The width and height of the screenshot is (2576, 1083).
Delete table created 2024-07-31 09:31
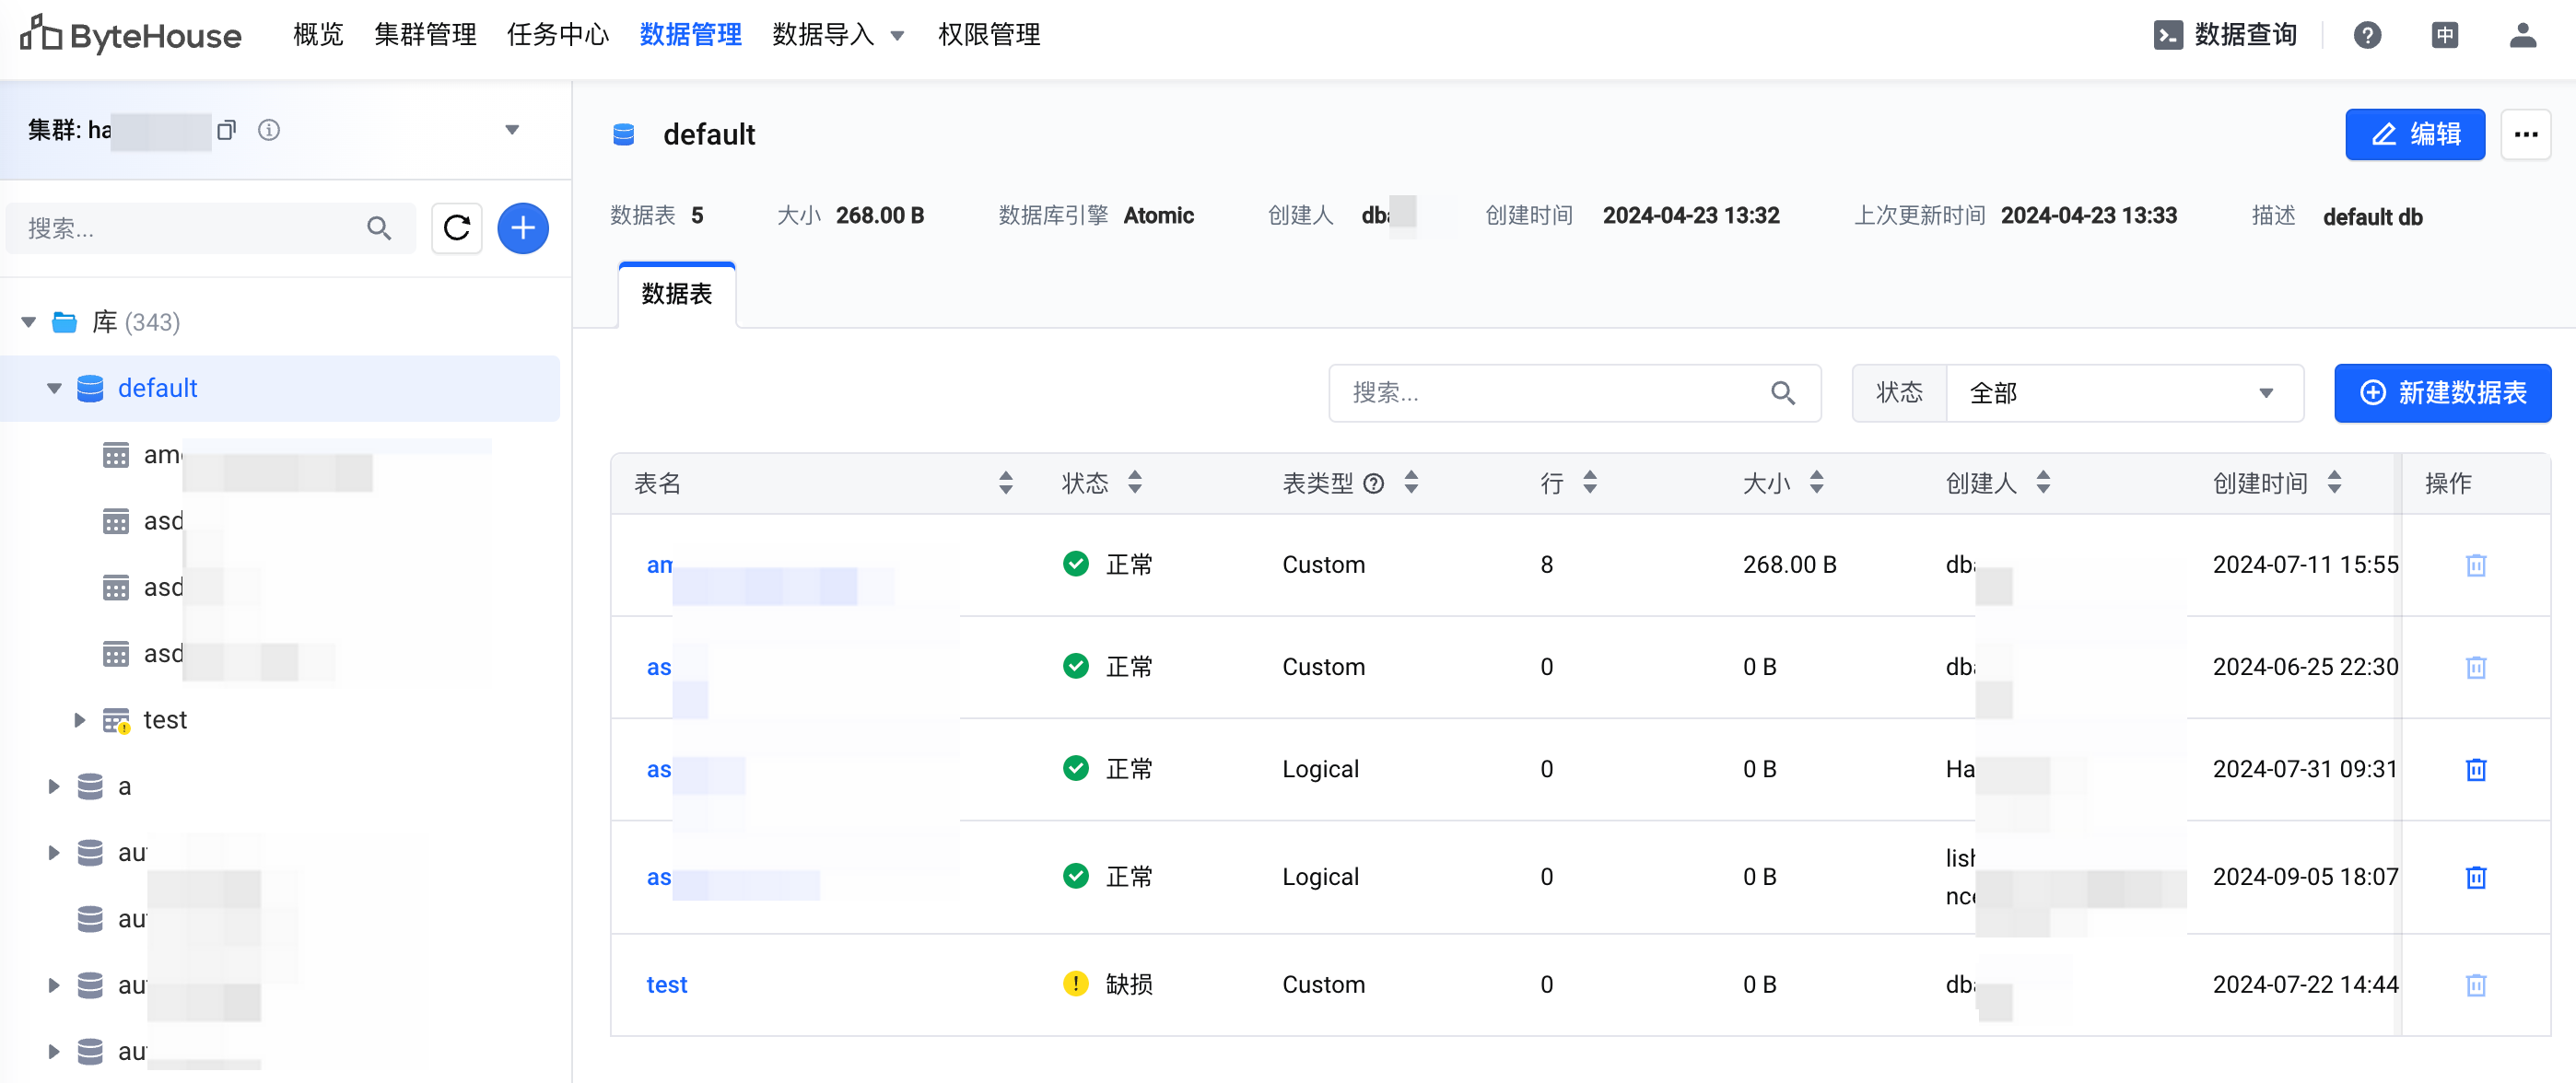[2476, 770]
